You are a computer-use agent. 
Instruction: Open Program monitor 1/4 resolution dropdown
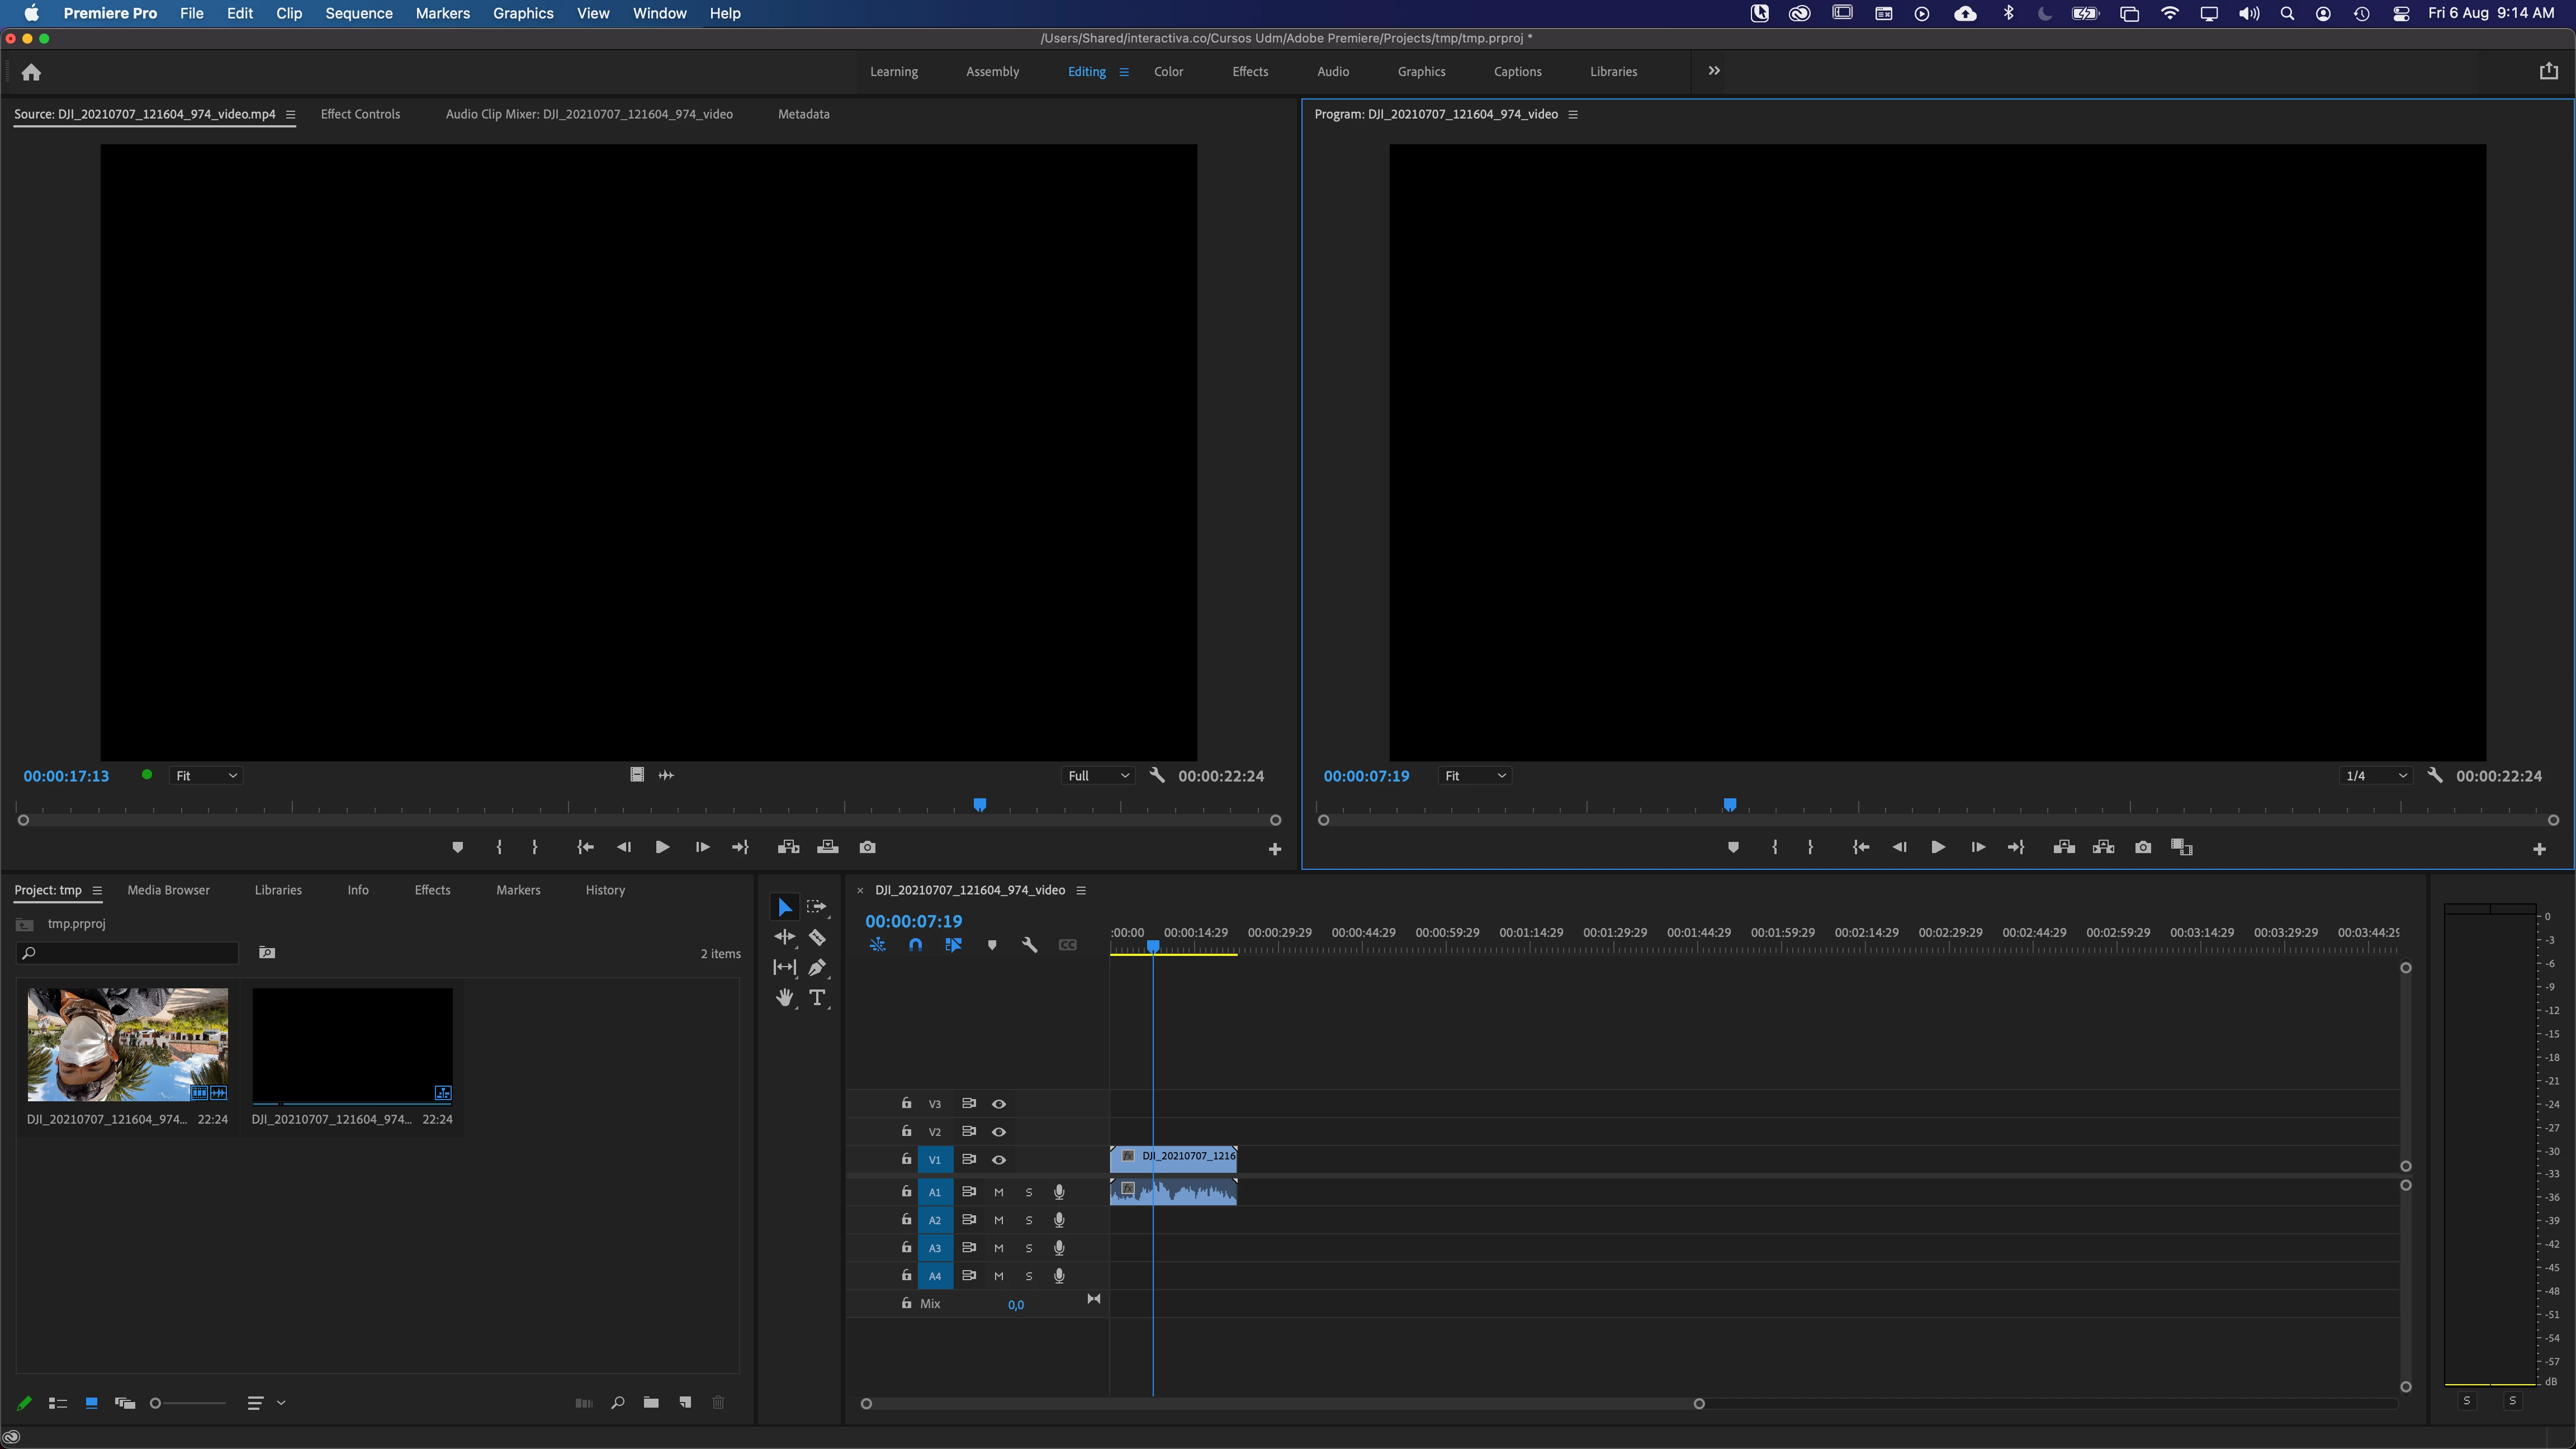coord(2376,776)
